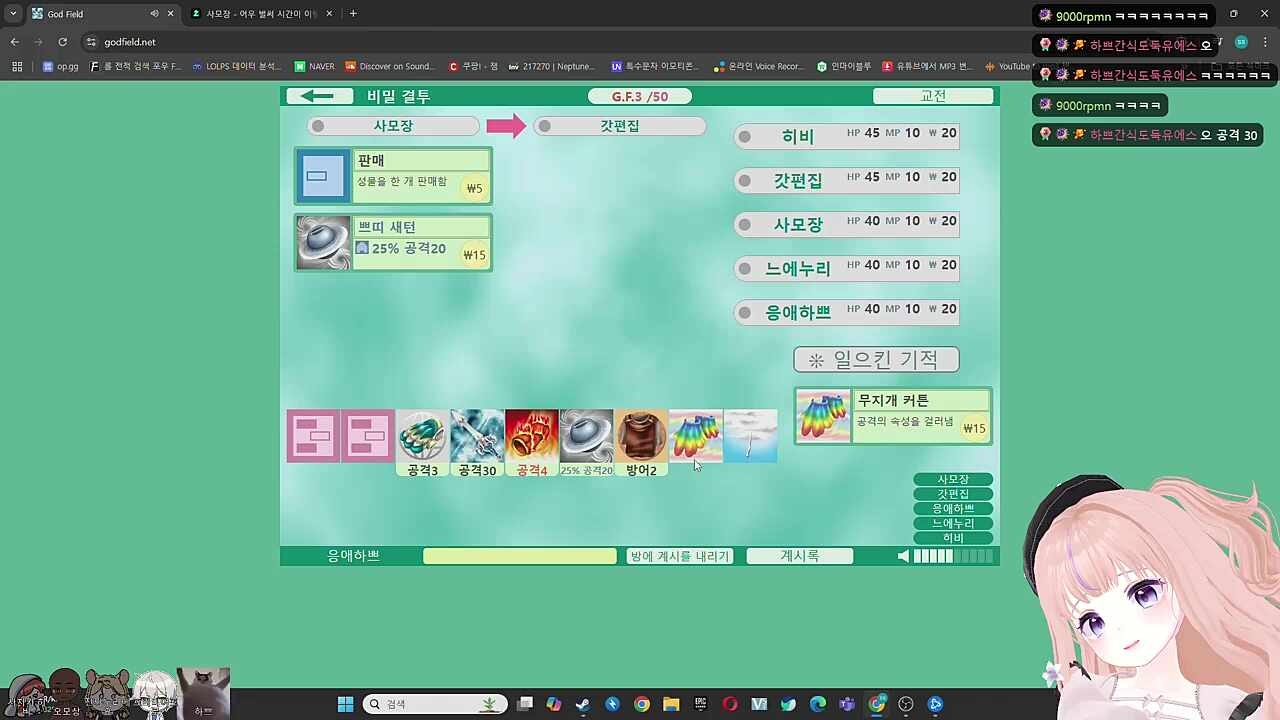Click the 비밀 결투 room title
This screenshot has width=1280, height=720.
(x=399, y=96)
